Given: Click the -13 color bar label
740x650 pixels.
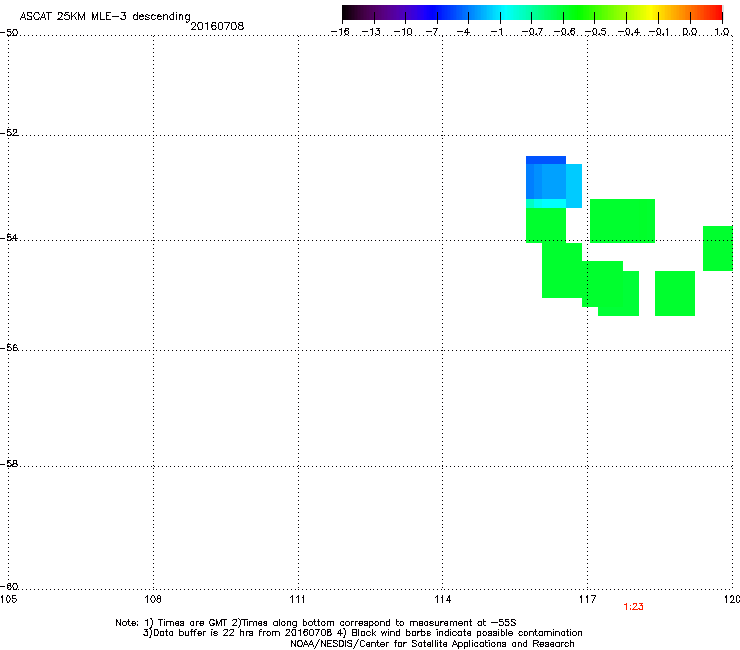Looking at the screenshot, I should (x=371, y=32).
